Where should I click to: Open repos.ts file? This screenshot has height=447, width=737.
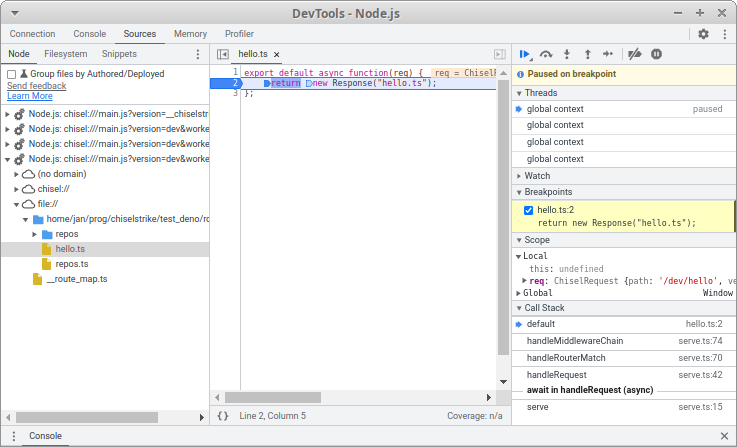click(x=71, y=264)
